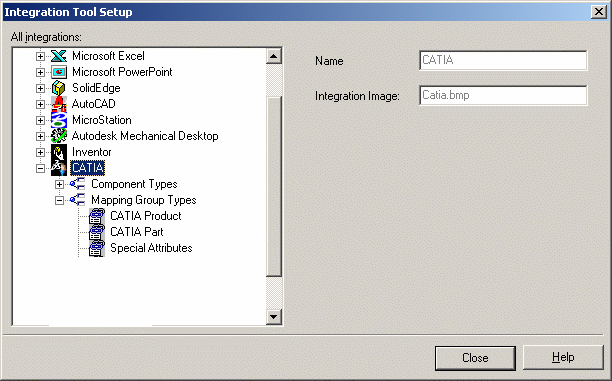Expand the MicroStation node
This screenshot has height=381, width=612.
(x=40, y=120)
